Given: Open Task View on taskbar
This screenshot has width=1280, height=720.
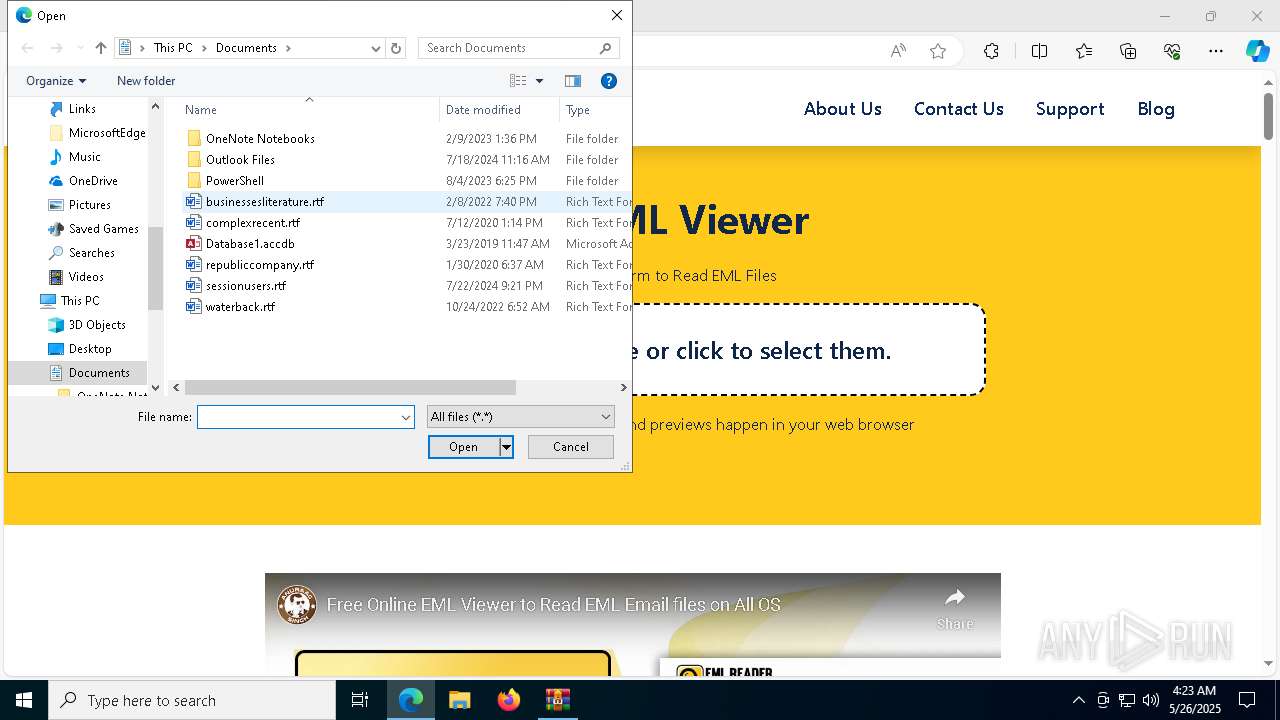Looking at the screenshot, I should click(x=360, y=700).
